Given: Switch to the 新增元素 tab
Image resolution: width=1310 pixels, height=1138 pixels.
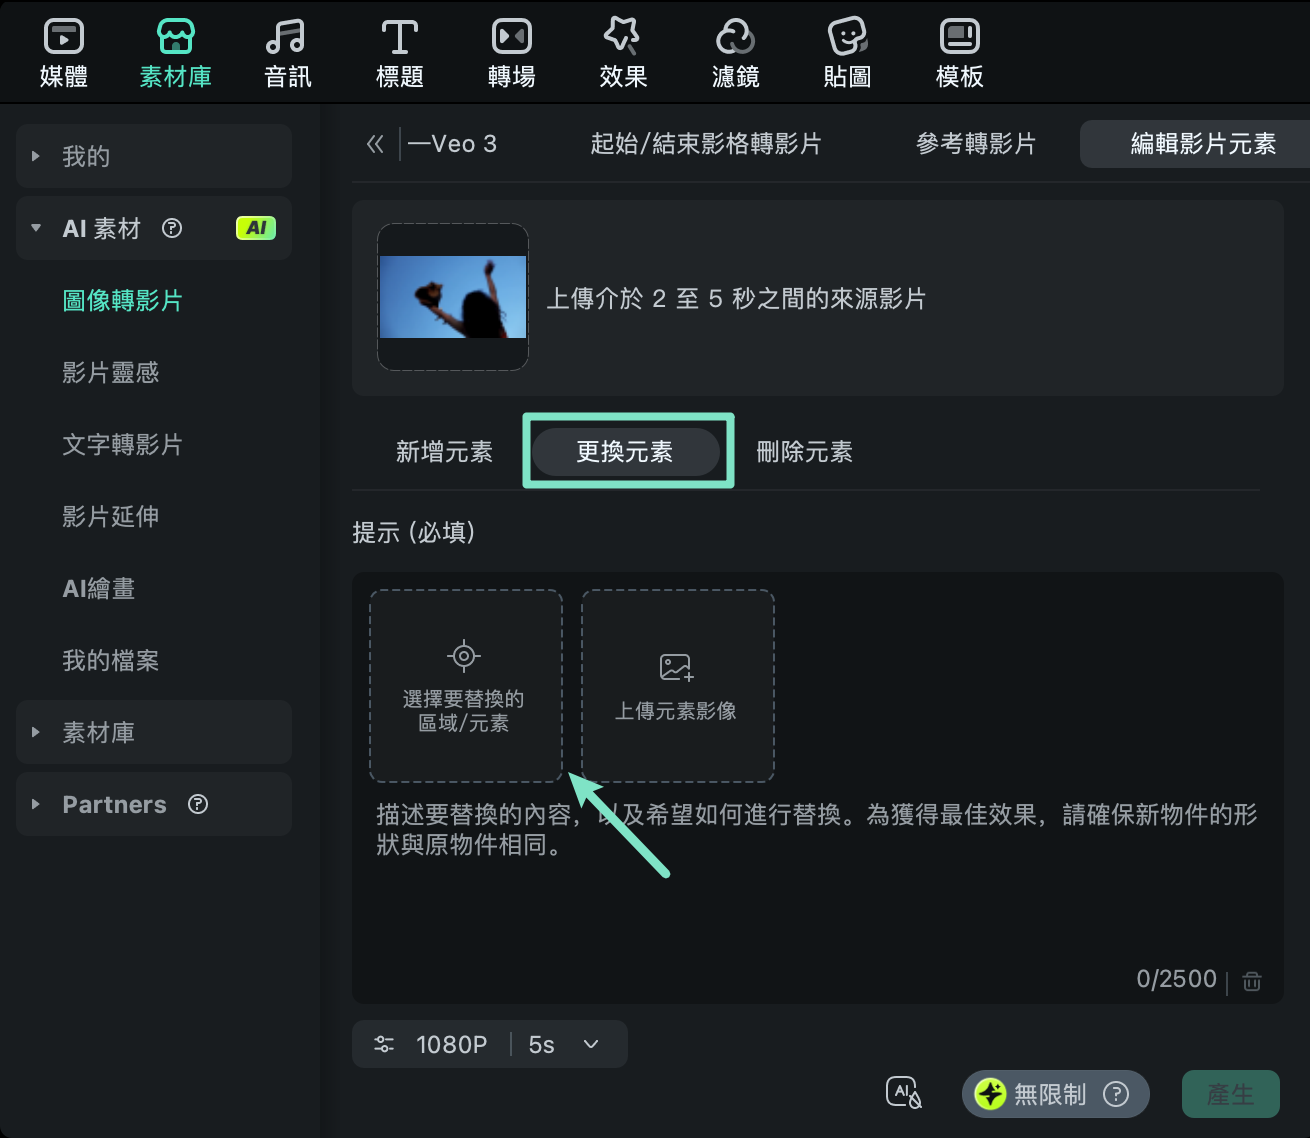Looking at the screenshot, I should click(x=444, y=452).
